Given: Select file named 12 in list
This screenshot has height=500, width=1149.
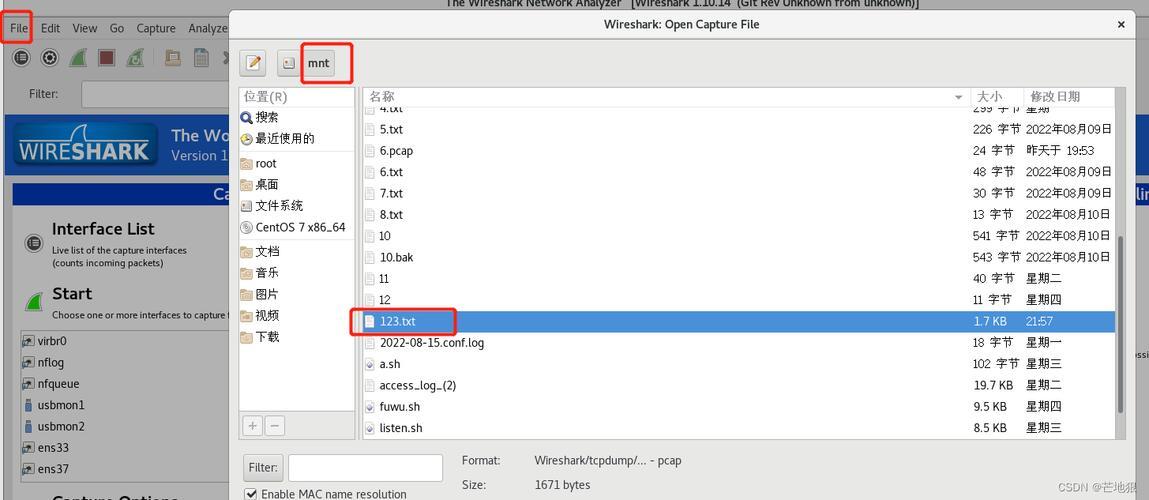Looking at the screenshot, I should [739, 300].
